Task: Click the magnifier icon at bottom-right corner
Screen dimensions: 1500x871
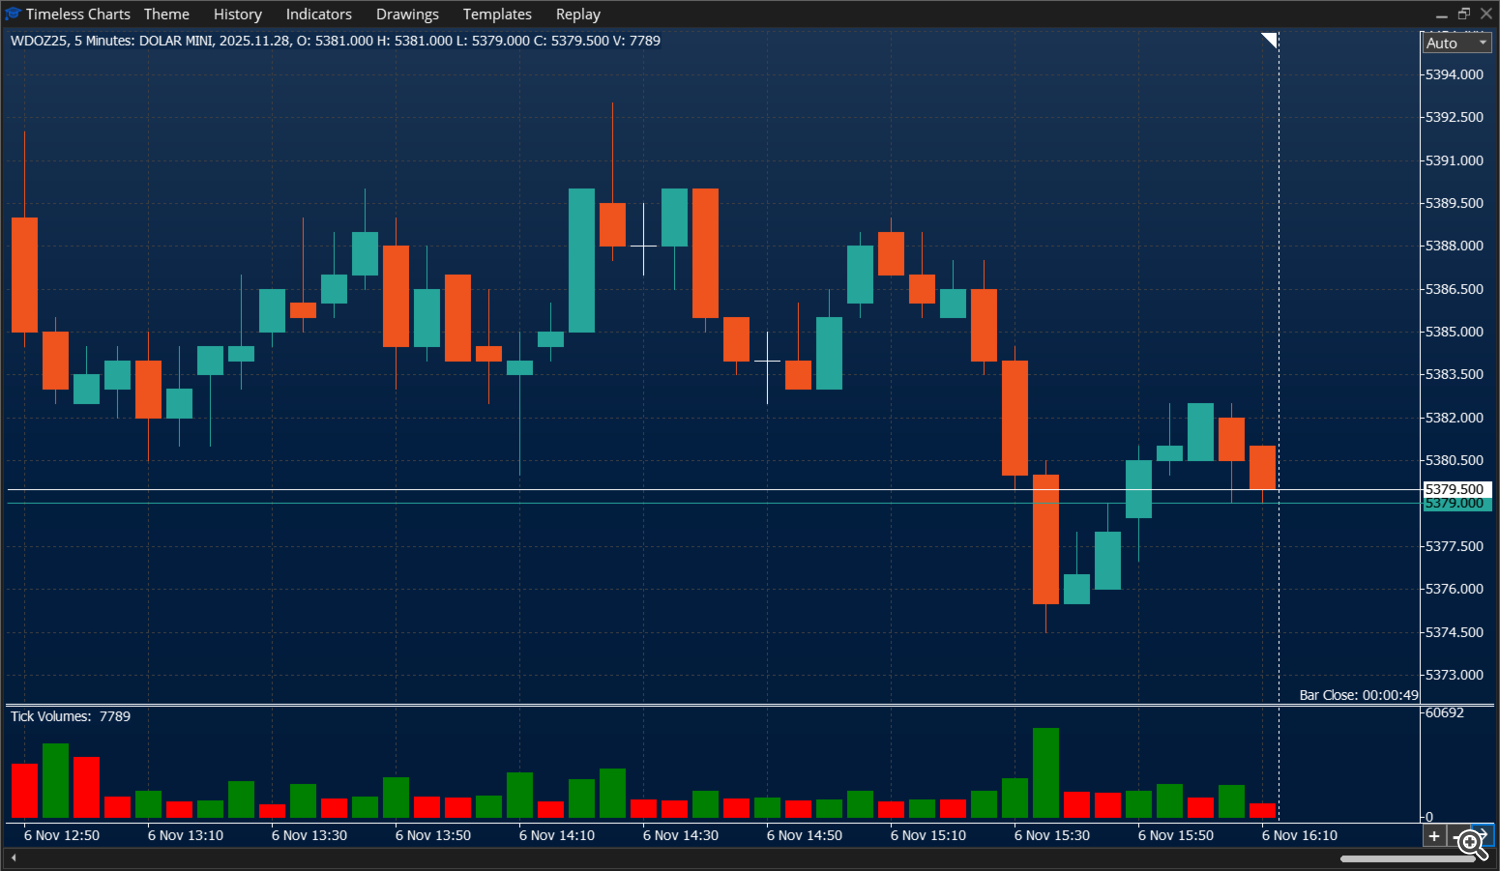Action: point(1470,844)
